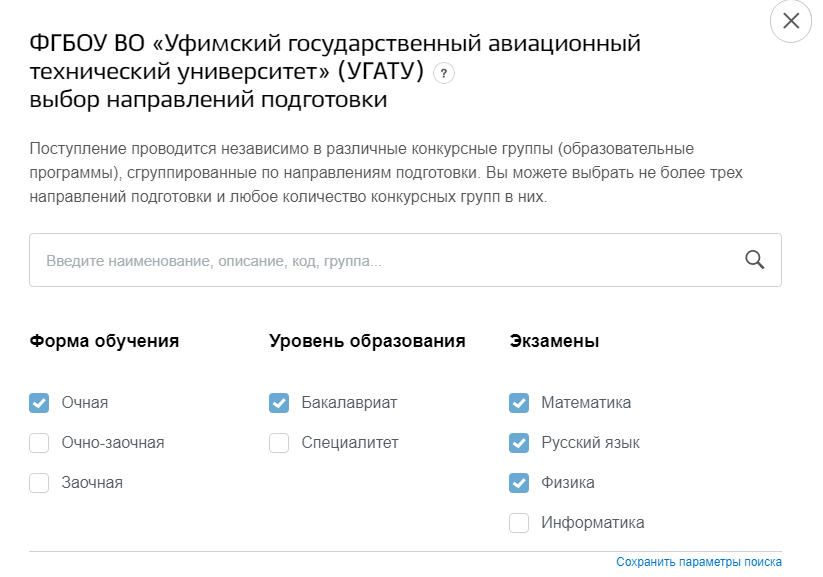Click the Очно-заочная label text
823x577 pixels.
[x=113, y=443]
